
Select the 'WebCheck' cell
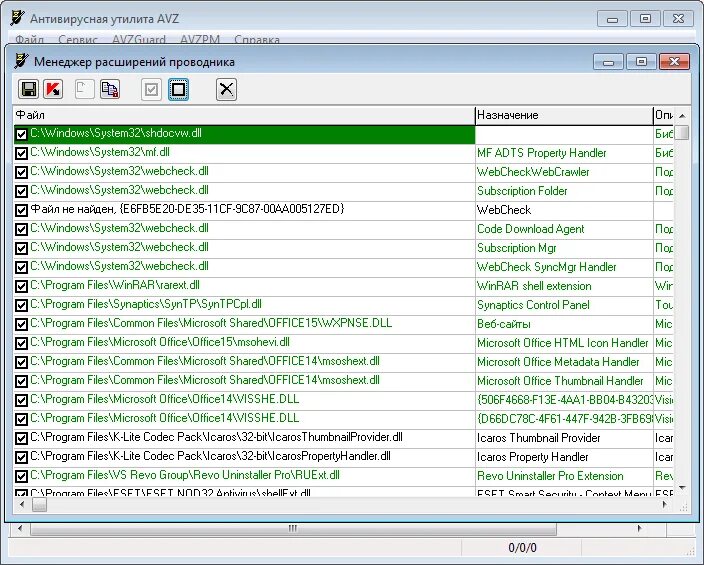[564, 210]
